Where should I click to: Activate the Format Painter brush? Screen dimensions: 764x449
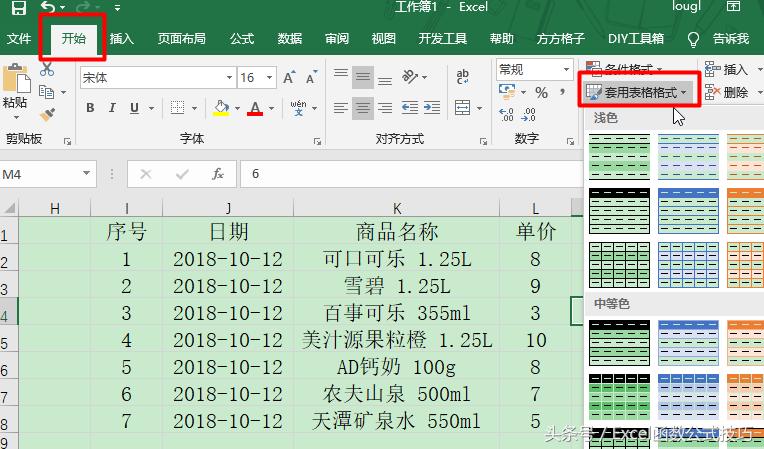tap(47, 114)
